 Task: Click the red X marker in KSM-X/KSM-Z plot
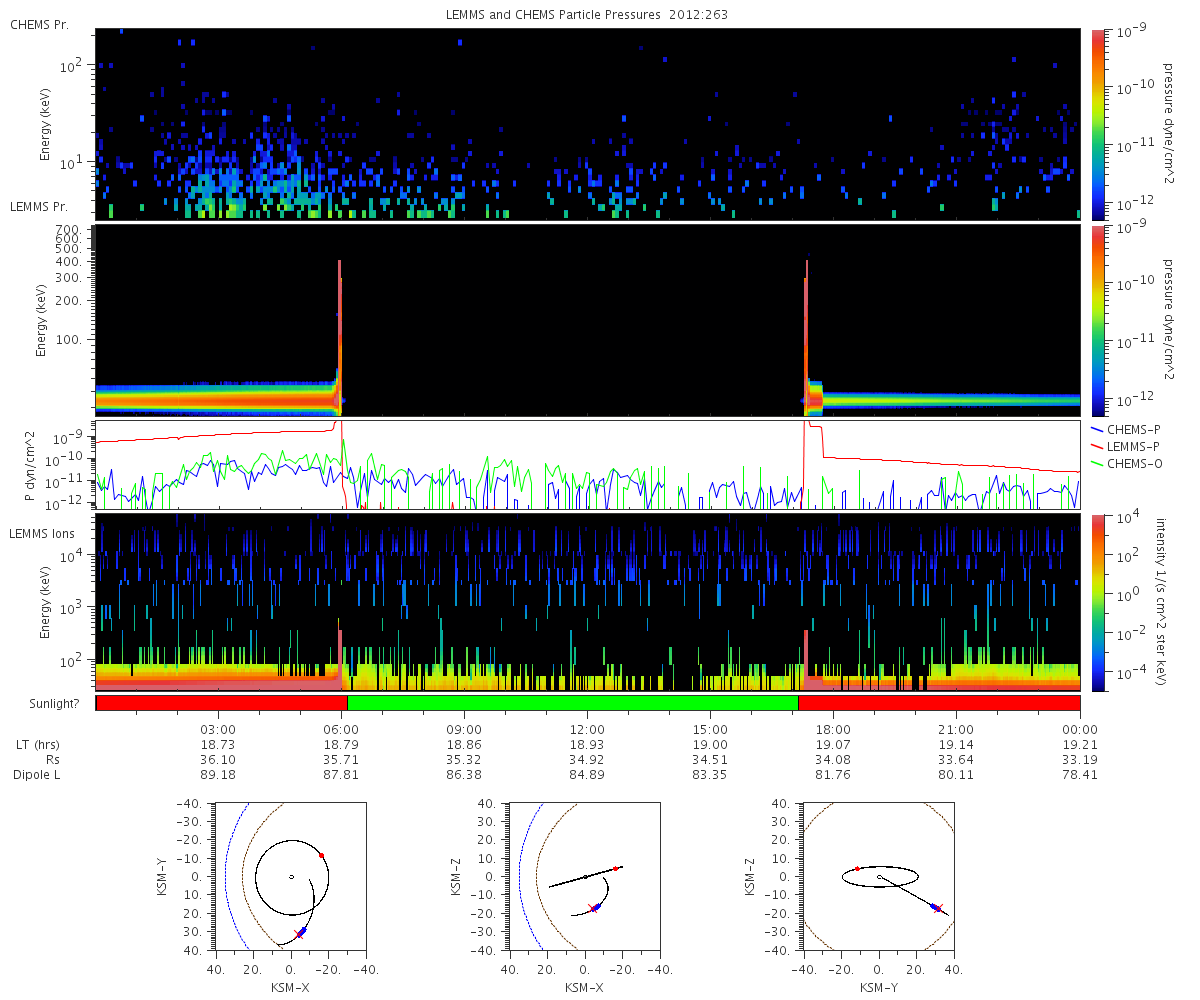[594, 908]
